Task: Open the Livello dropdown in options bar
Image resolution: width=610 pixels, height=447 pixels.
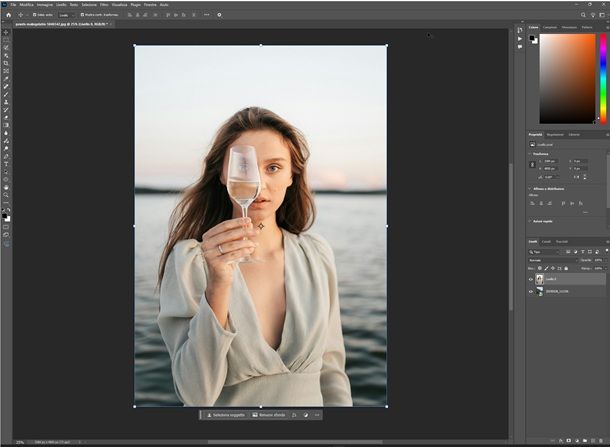Action: [x=67, y=15]
